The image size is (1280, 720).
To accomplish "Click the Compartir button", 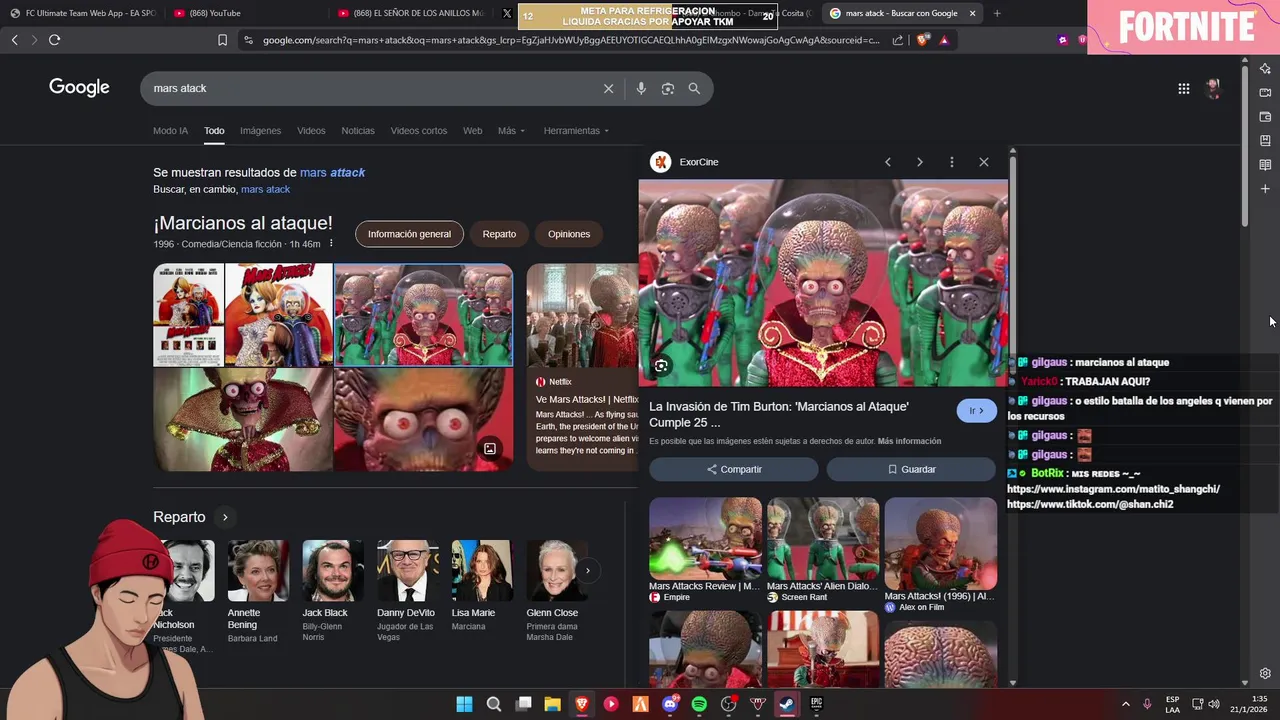I will [734, 469].
